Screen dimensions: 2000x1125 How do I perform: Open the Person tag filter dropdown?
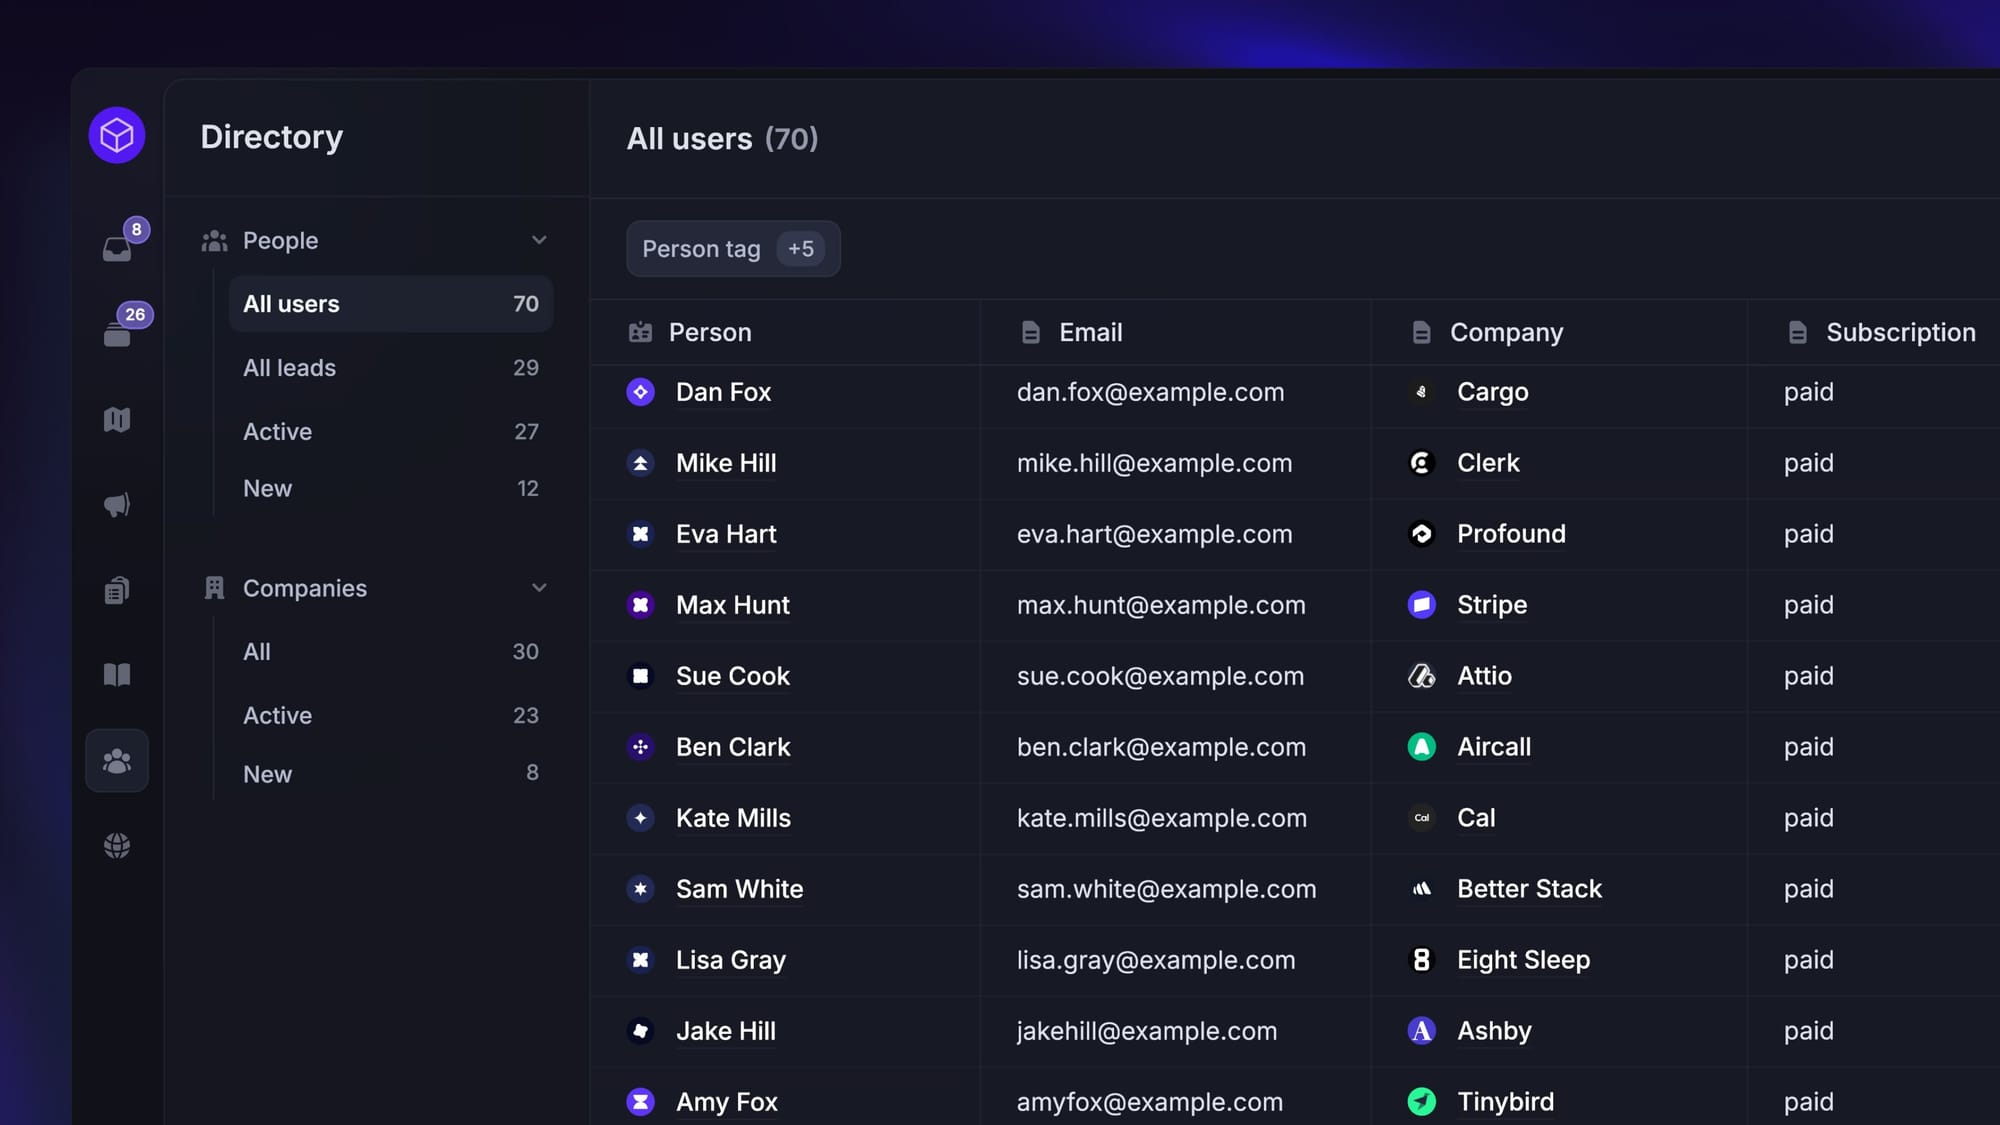pos(701,248)
